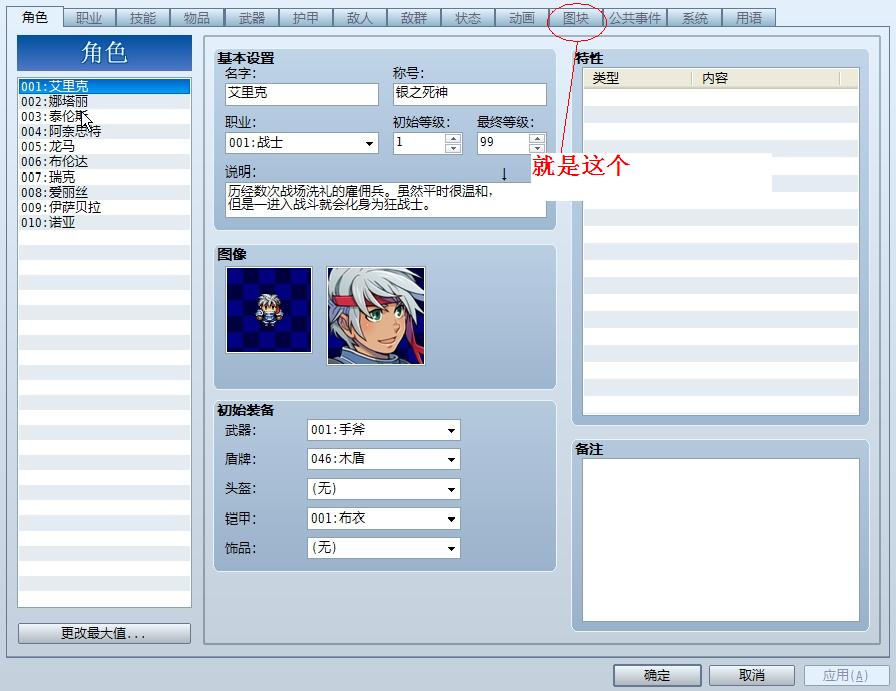Screen dimensions: 896x691
Task: Increase the 最终等级 value with up arrow
Action: (537, 138)
